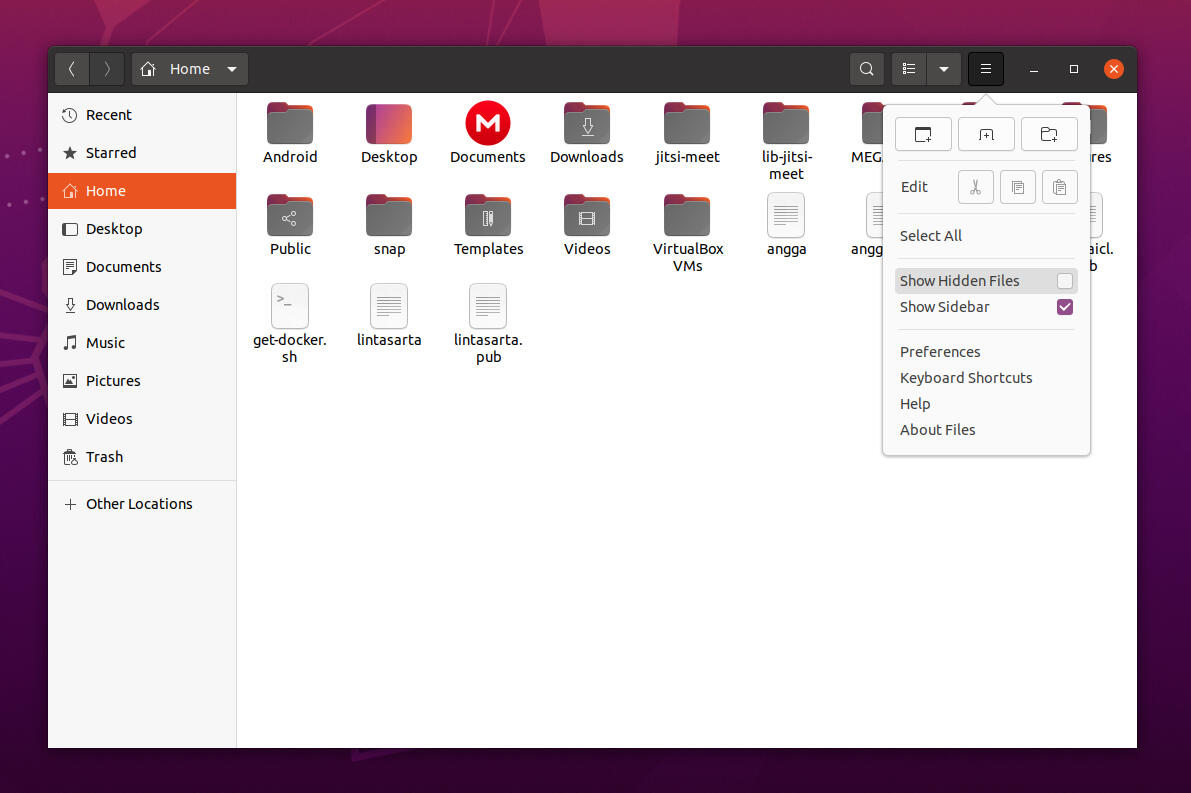This screenshot has width=1191, height=793.
Task: Uncheck the Show Sidebar checkbox
Action: tap(1065, 307)
